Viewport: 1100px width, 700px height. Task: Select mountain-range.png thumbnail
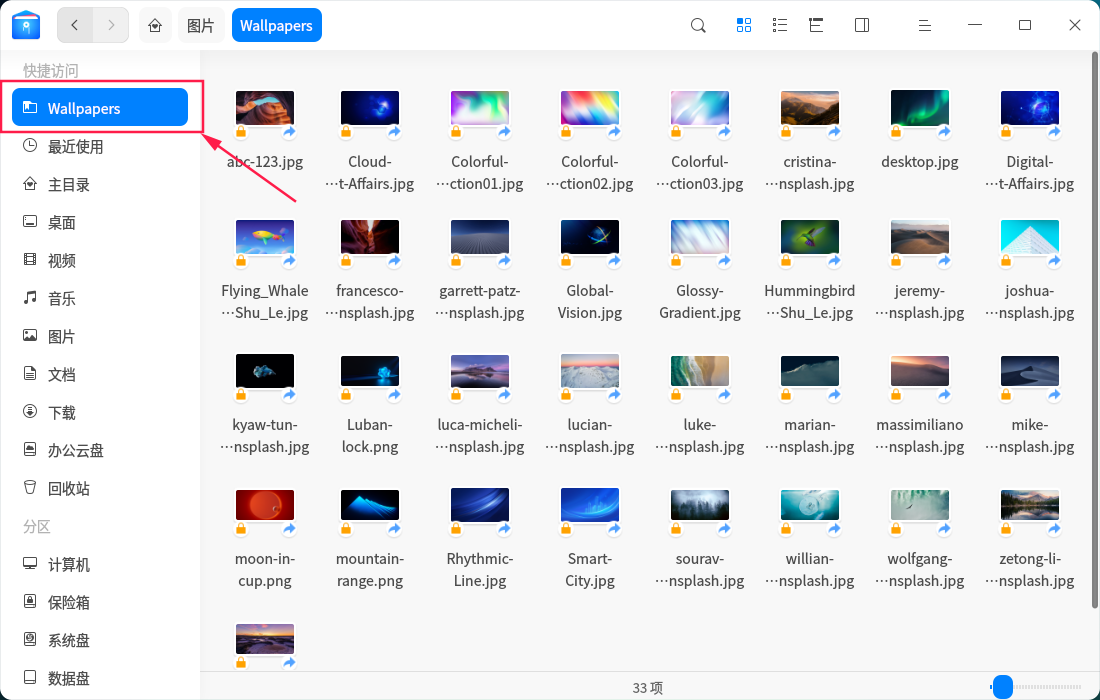coord(370,505)
